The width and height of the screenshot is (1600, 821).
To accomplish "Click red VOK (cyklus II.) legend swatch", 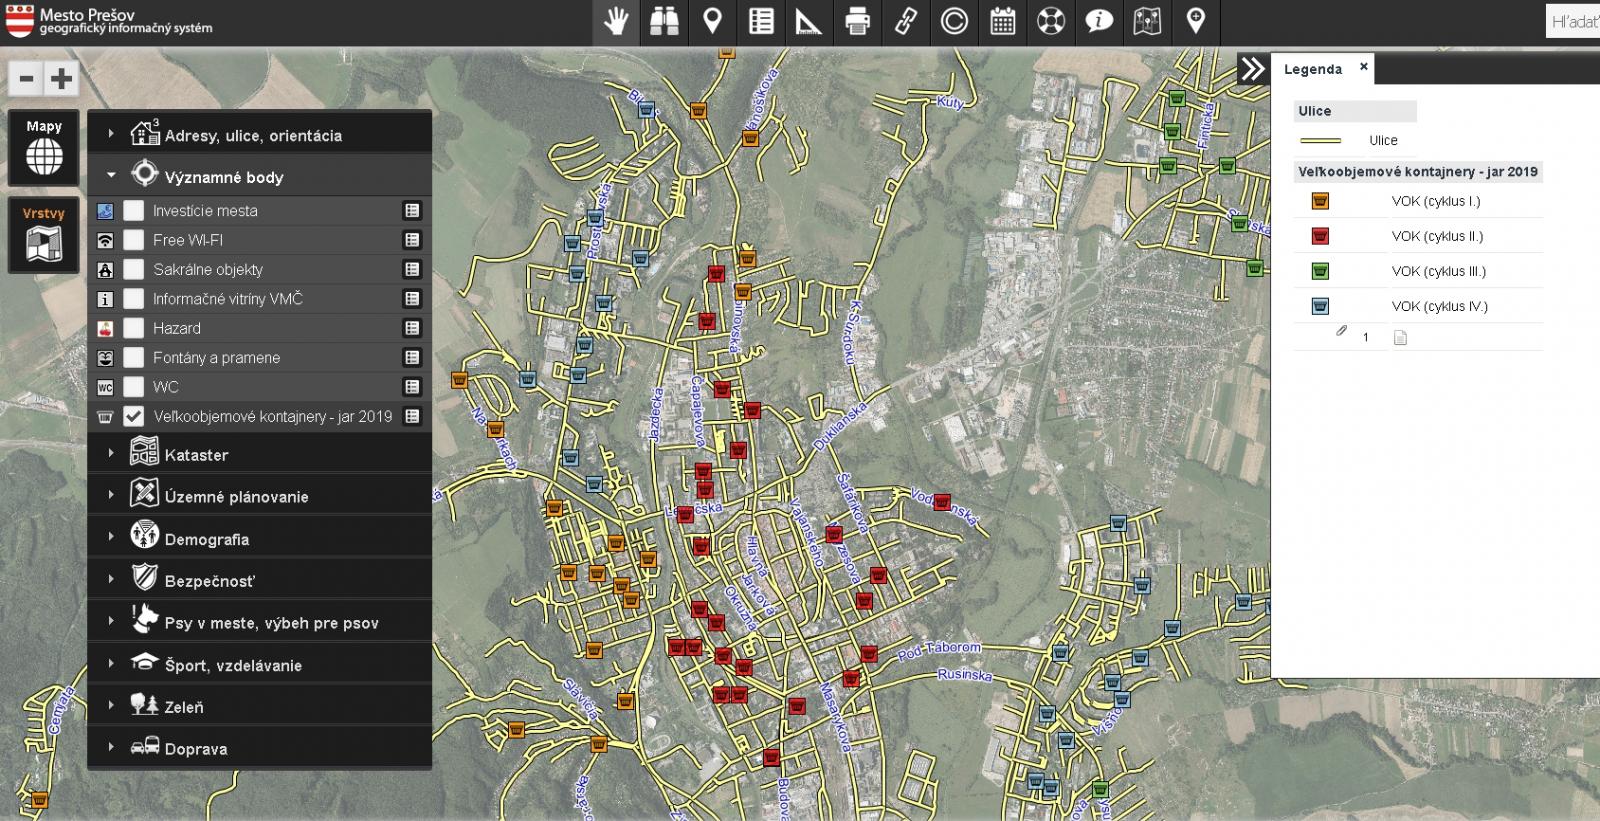I will [x=1320, y=236].
